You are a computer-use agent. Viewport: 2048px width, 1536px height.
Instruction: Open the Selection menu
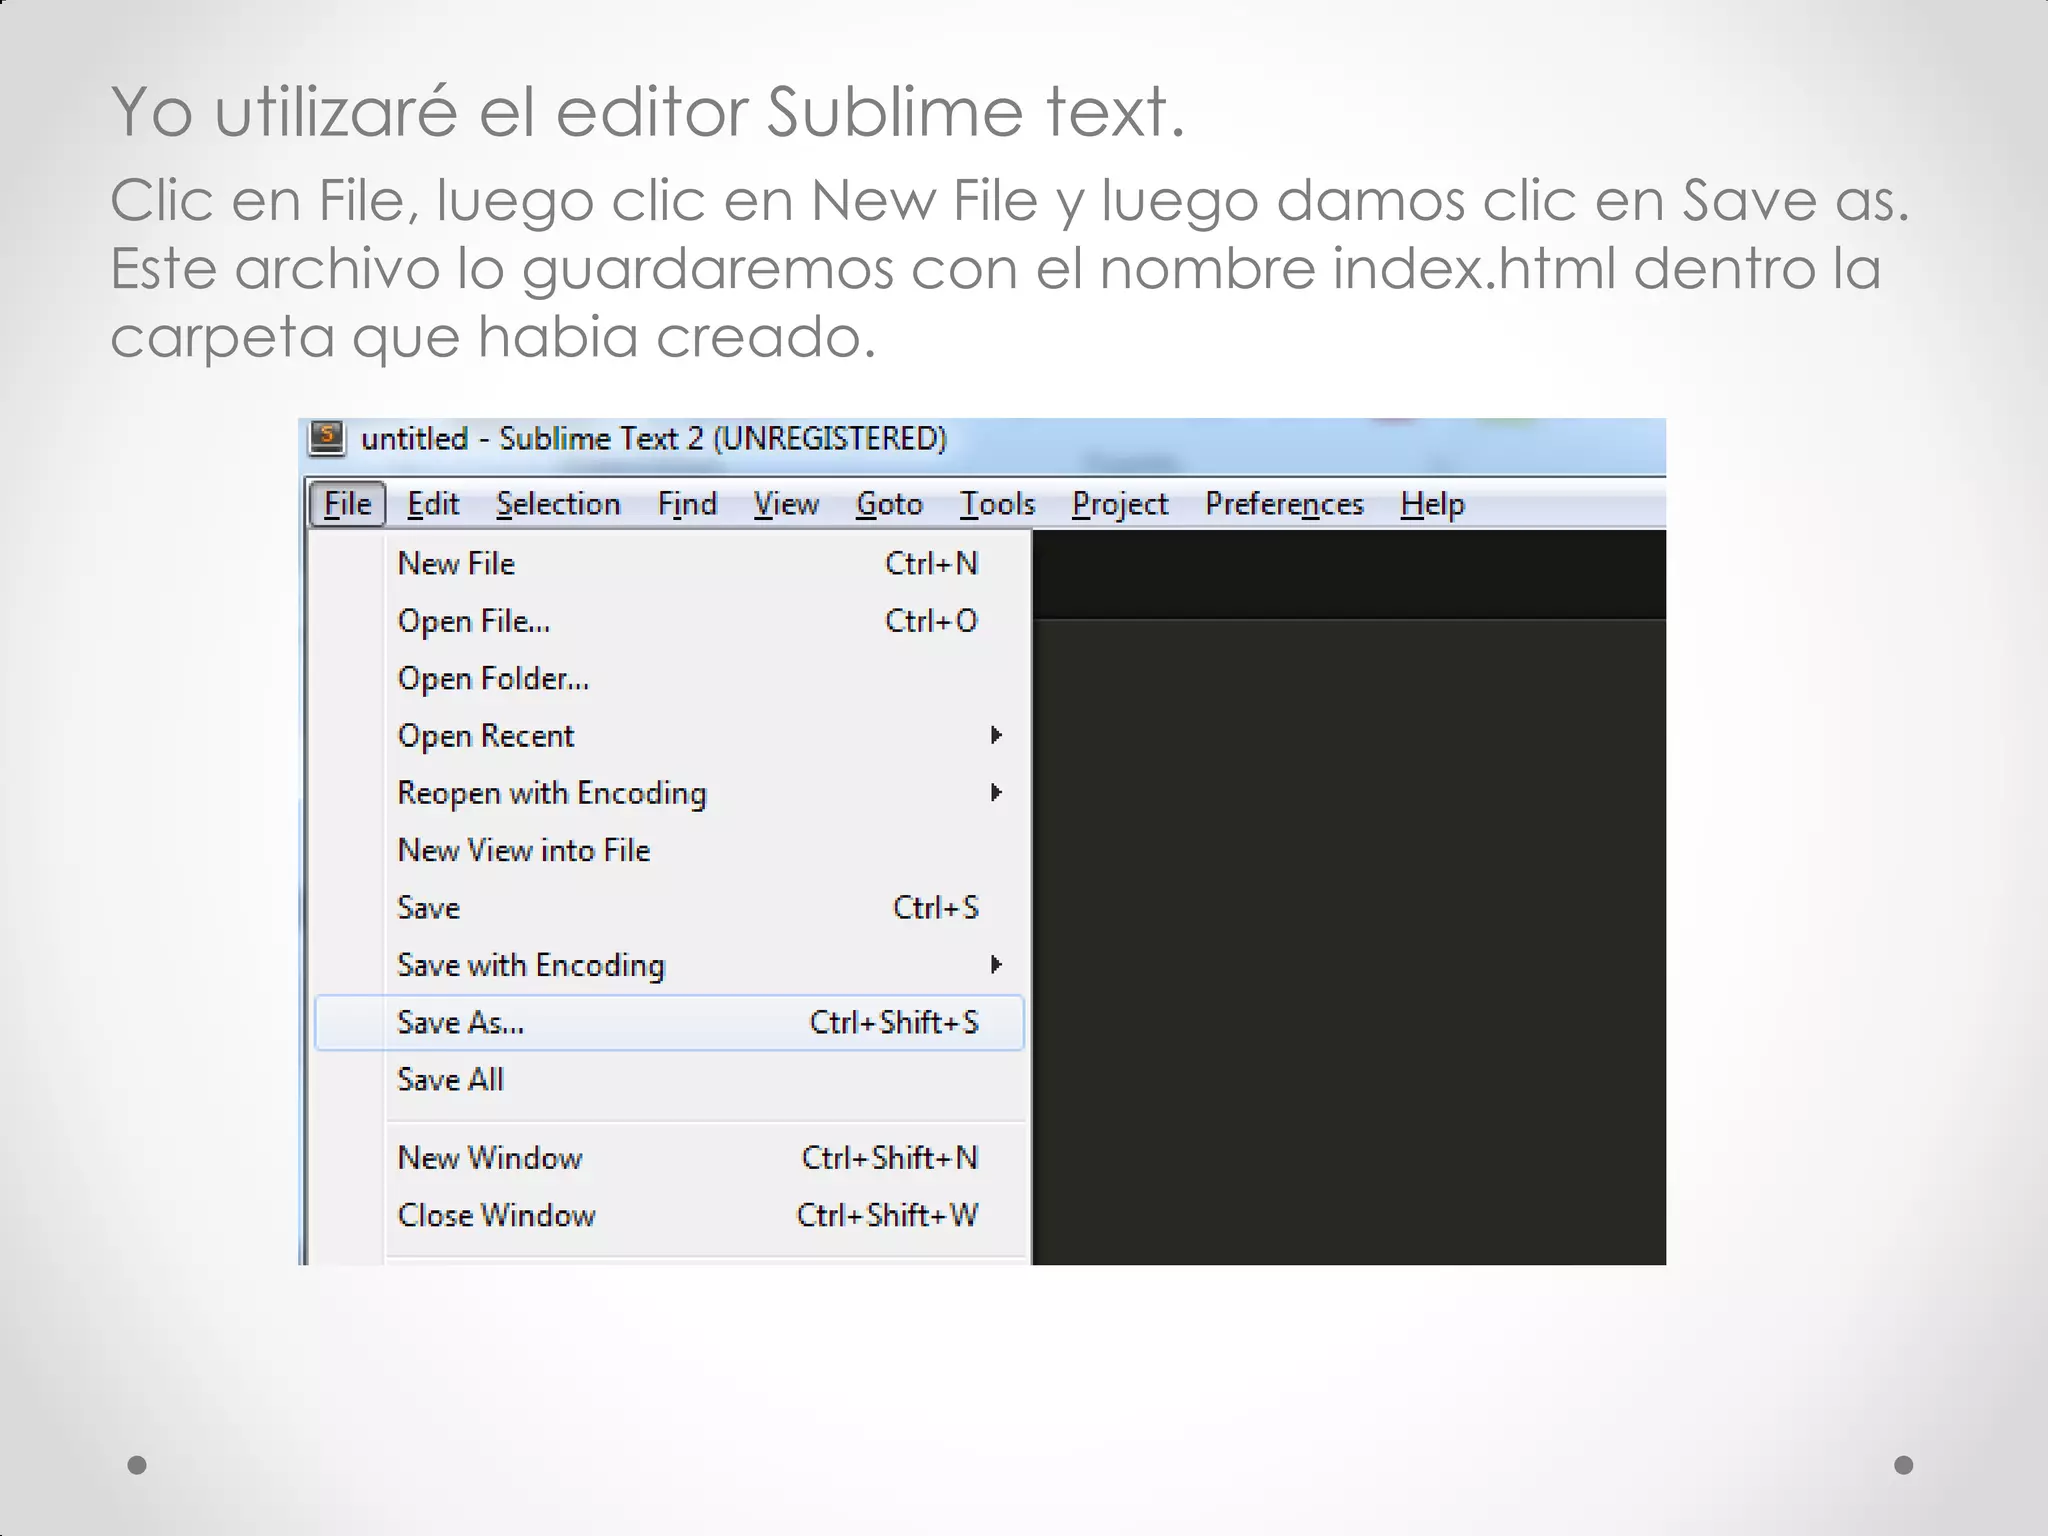pyautogui.click(x=558, y=504)
